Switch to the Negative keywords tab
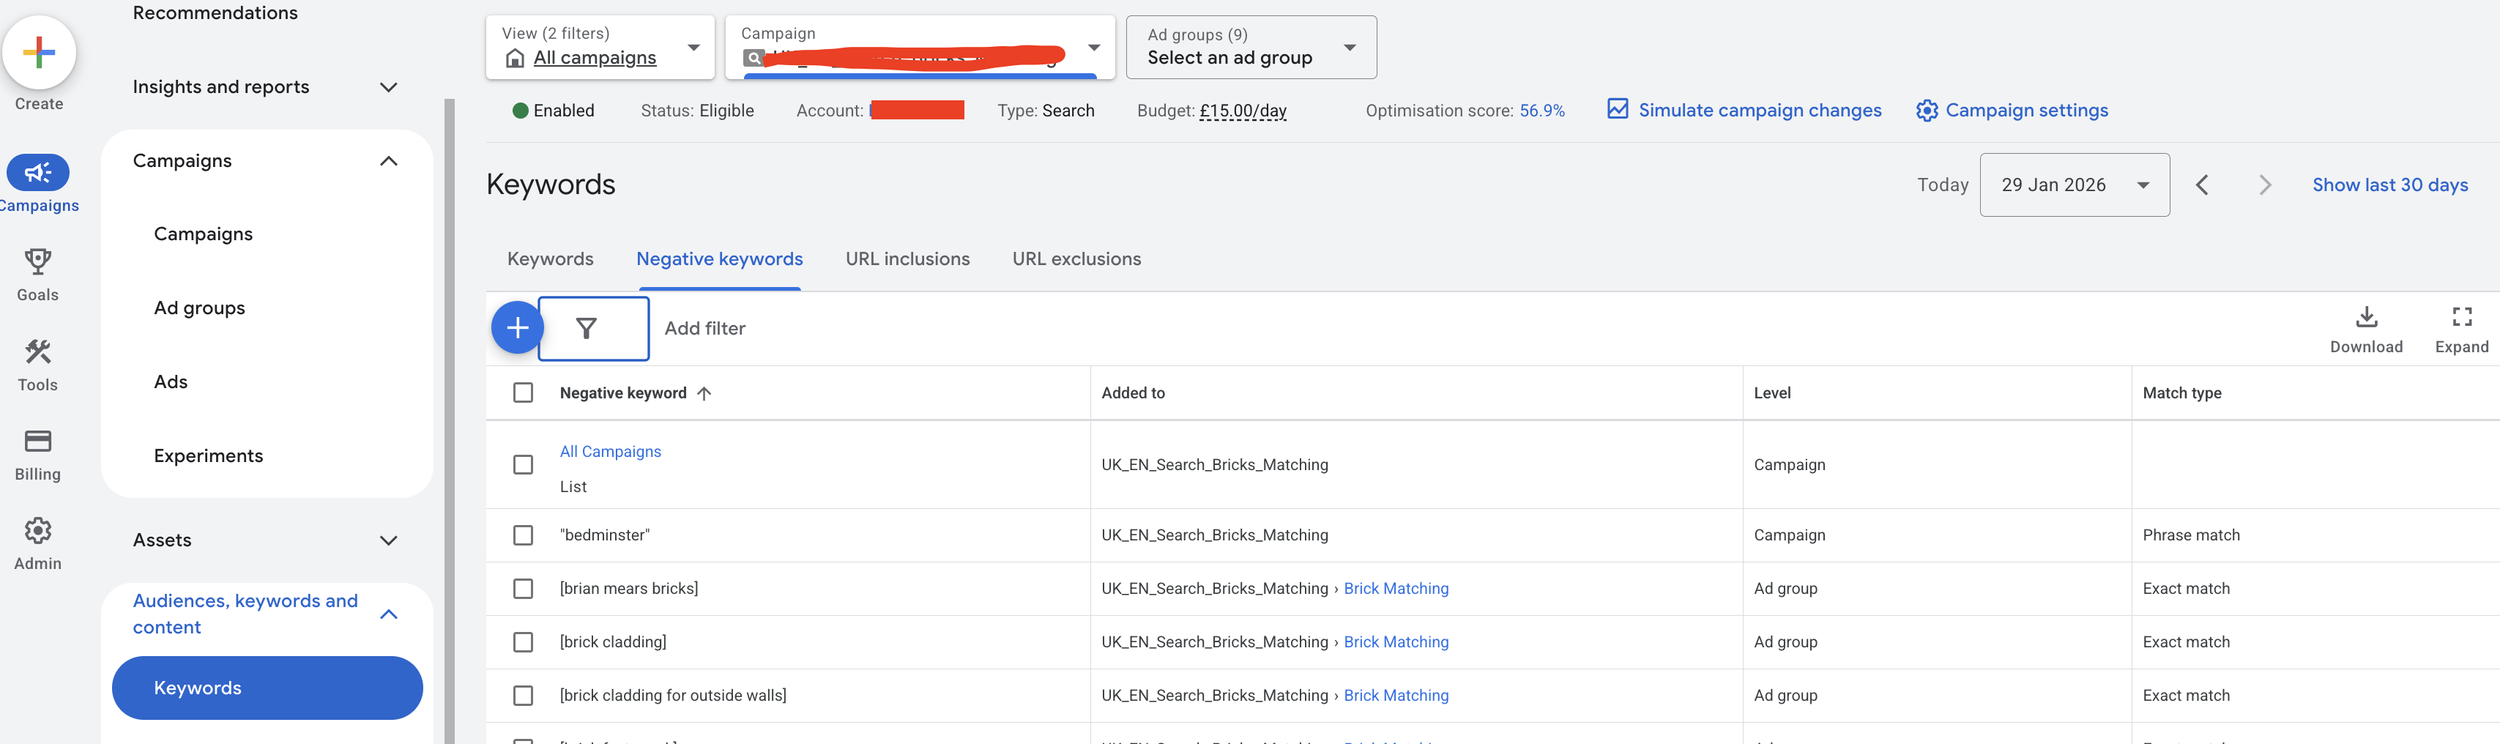The width and height of the screenshot is (2500, 744). point(719,259)
